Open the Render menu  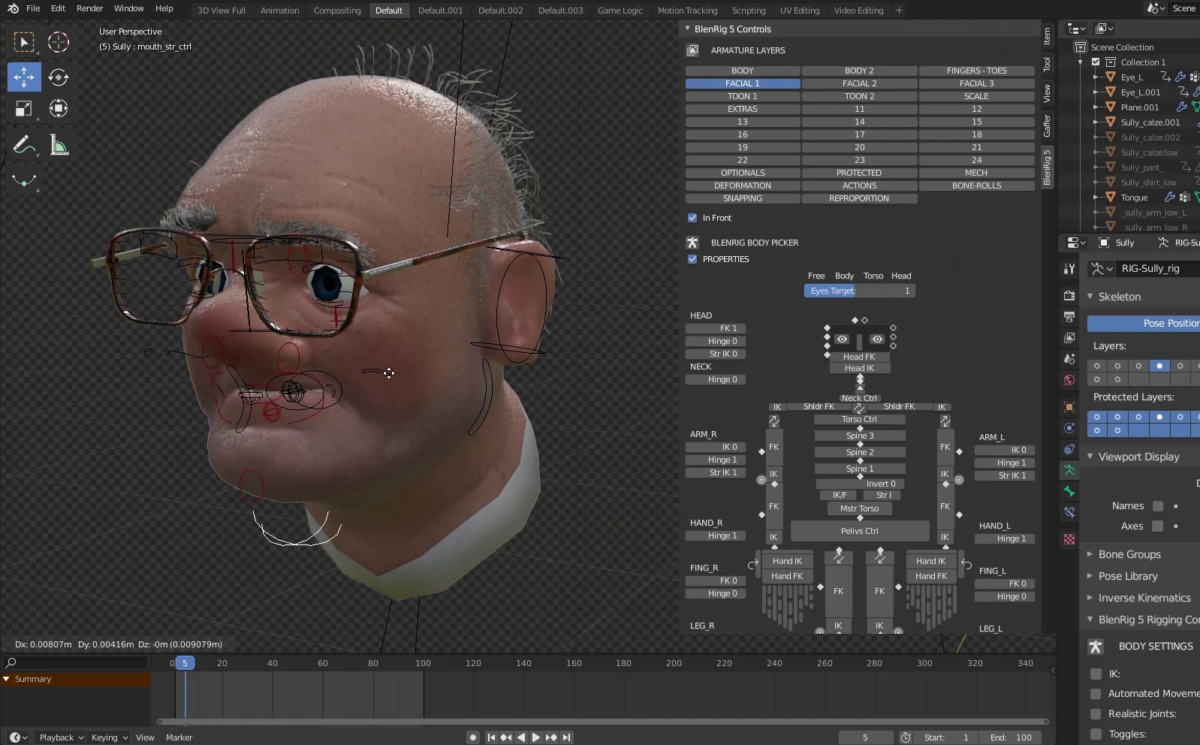click(x=90, y=8)
